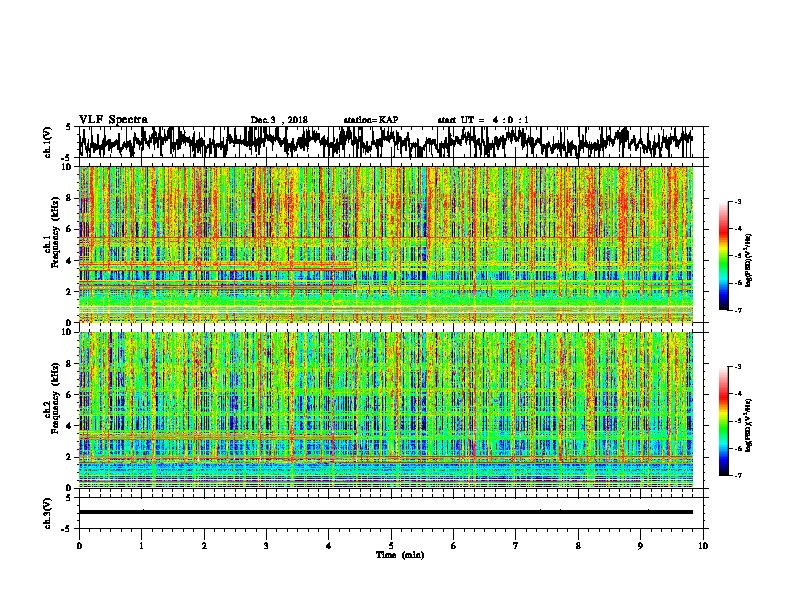Click time axis tick label "4"
The height and width of the screenshot is (612, 792).
point(329,546)
